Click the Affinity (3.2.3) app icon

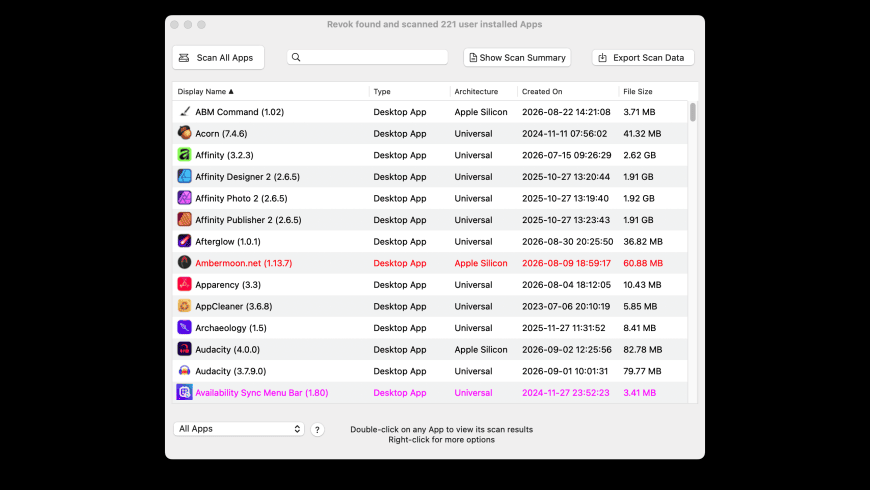184,155
